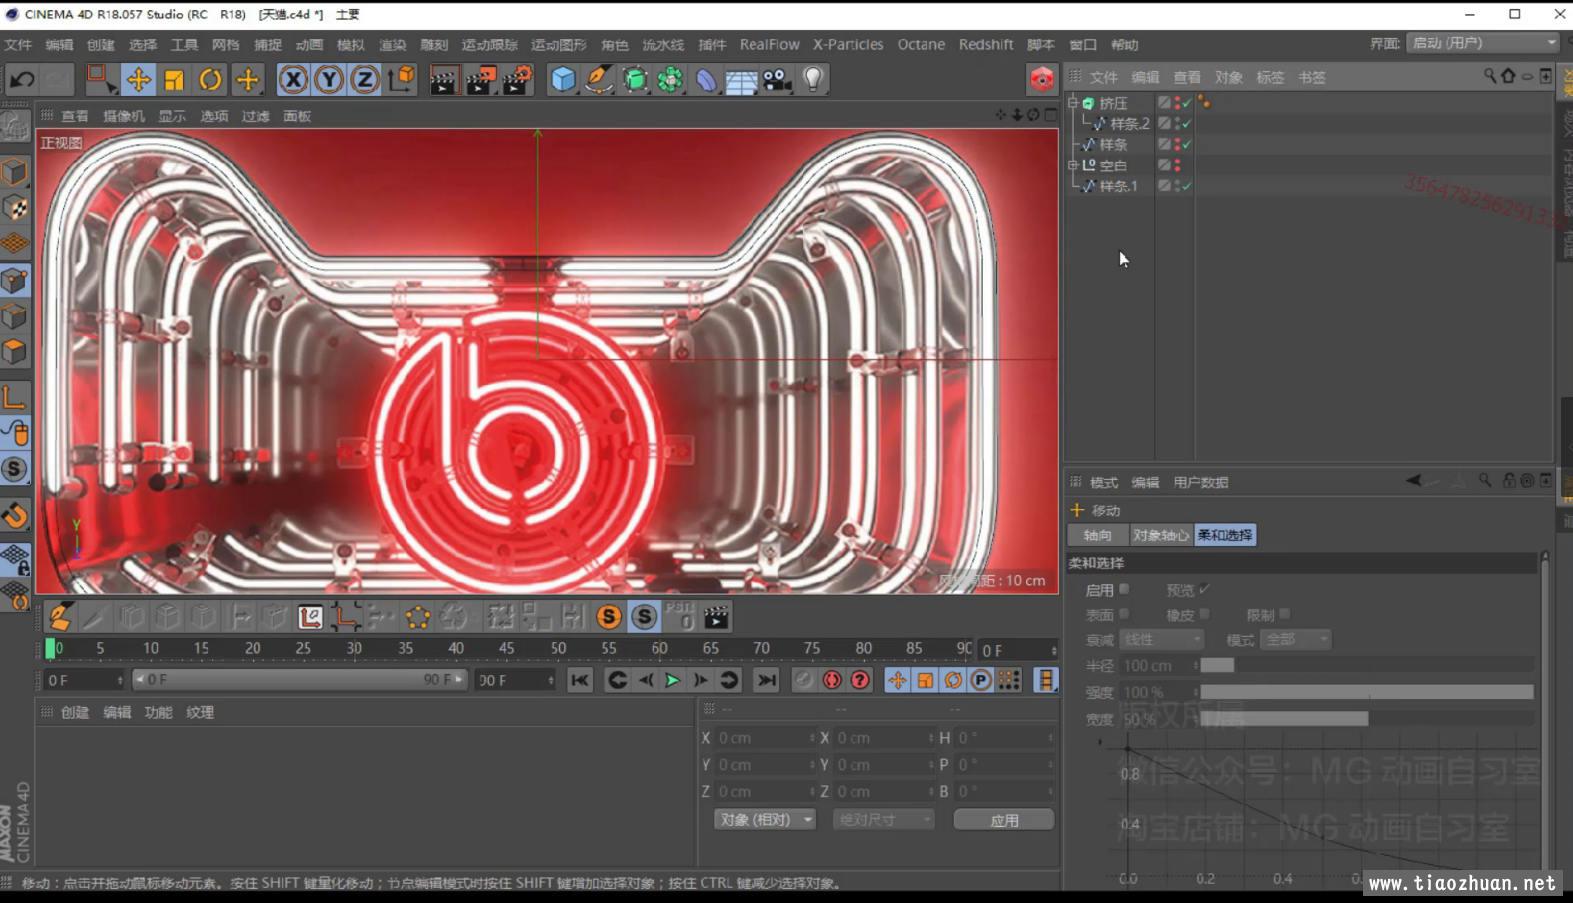The width and height of the screenshot is (1573, 903).
Task: Toggle Enable Snap magnet icon
Action: (14, 515)
